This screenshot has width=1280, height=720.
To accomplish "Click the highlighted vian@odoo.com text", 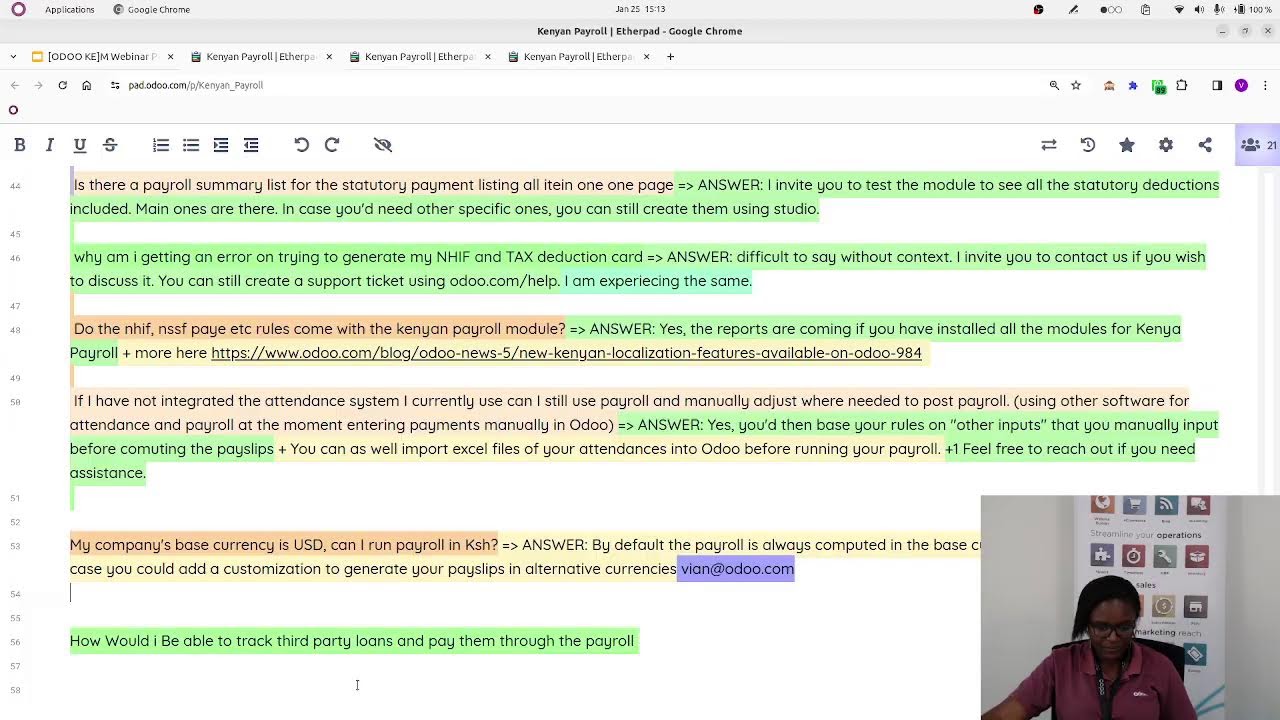I will click(x=737, y=569).
